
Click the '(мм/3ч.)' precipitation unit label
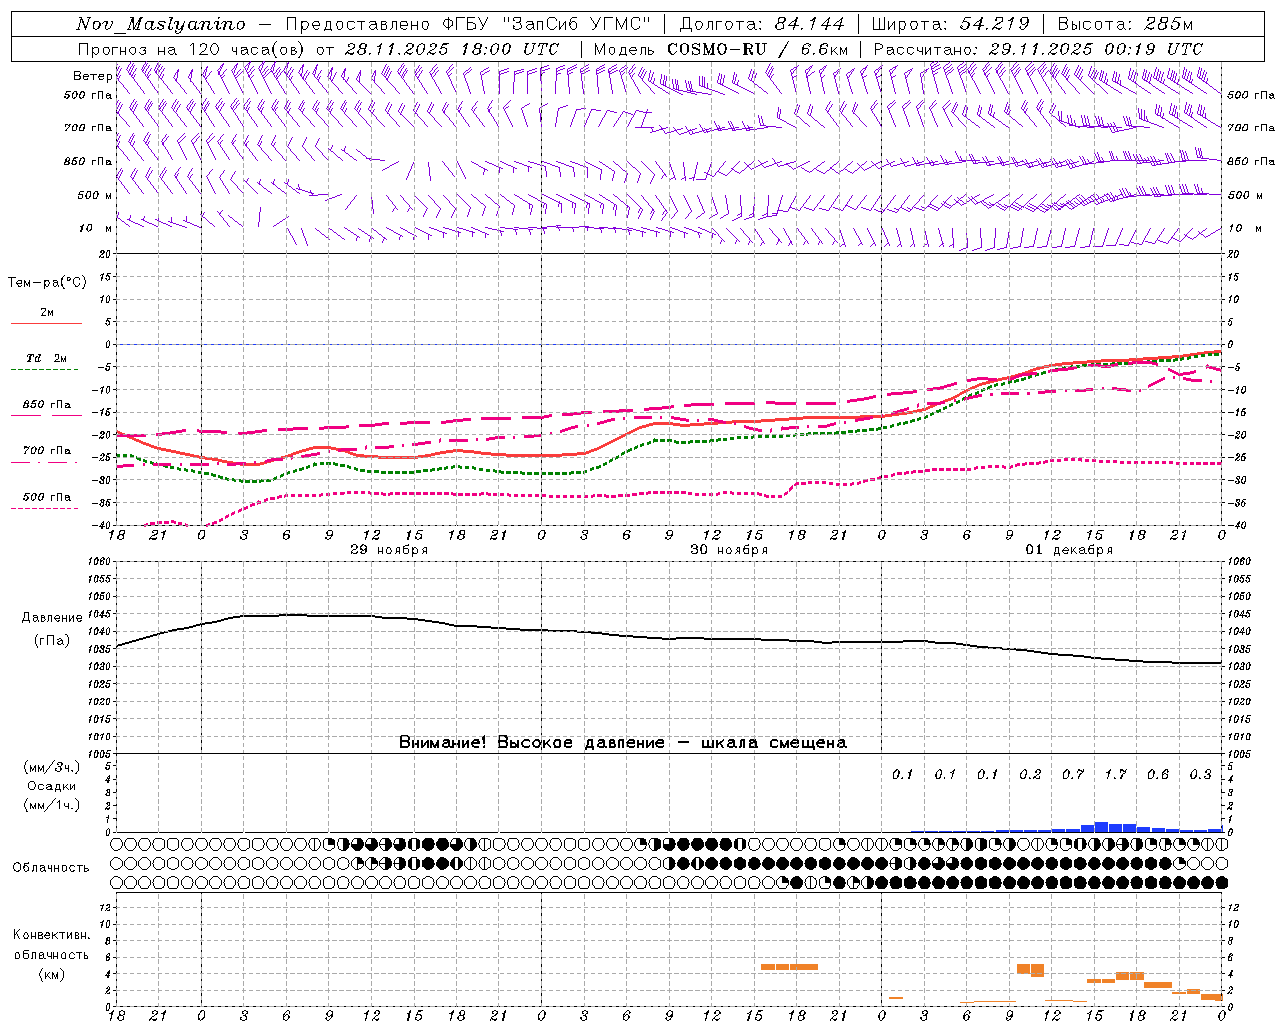point(51,767)
